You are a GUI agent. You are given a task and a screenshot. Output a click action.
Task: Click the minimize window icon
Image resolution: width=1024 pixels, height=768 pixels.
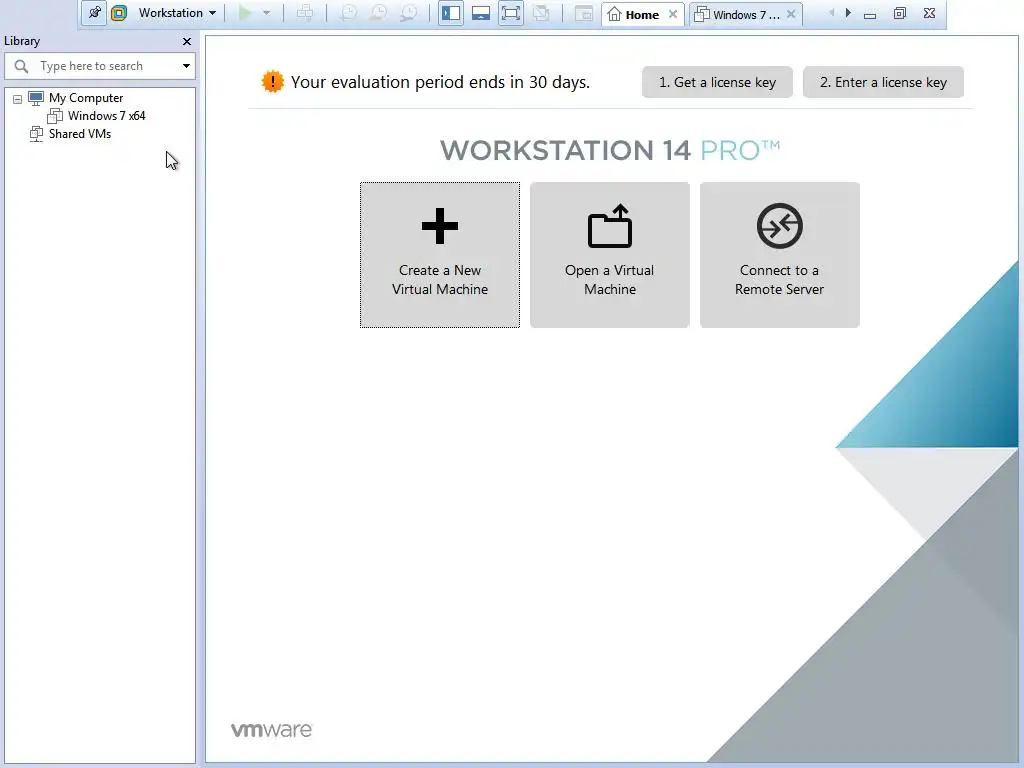tap(870, 14)
